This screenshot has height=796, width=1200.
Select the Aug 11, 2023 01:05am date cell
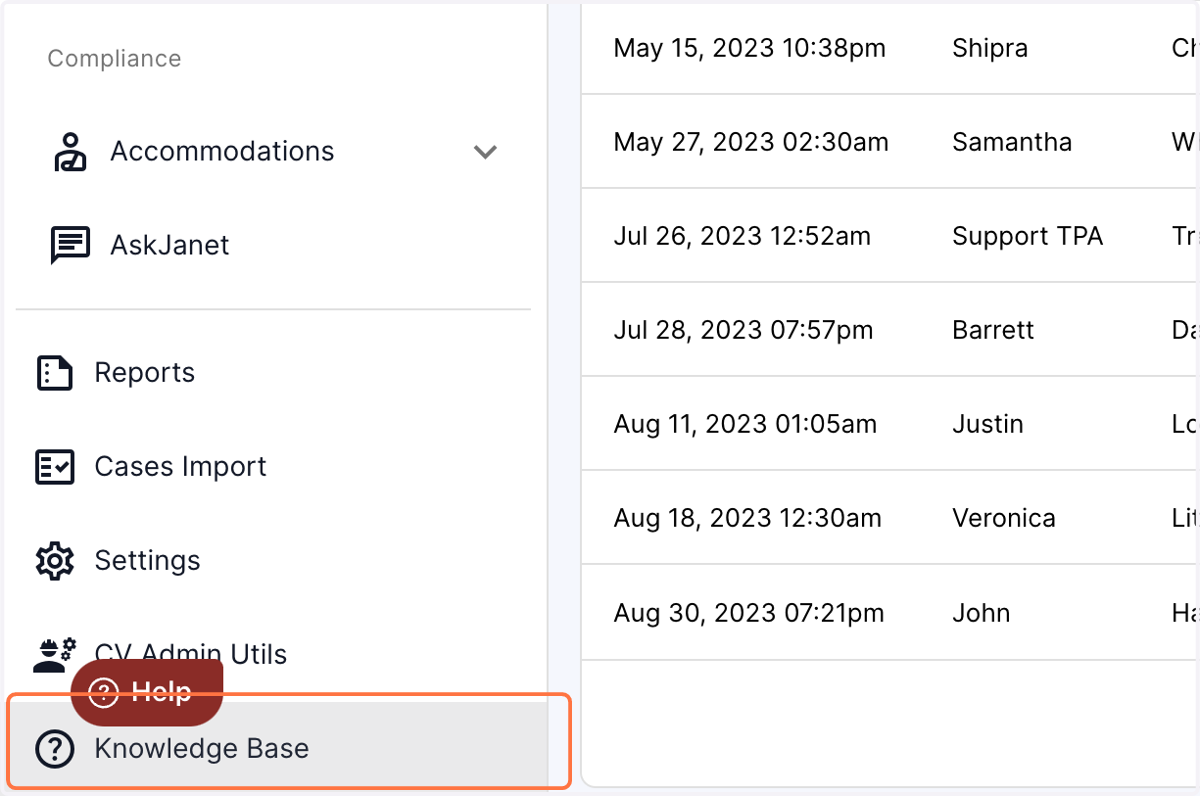(745, 424)
